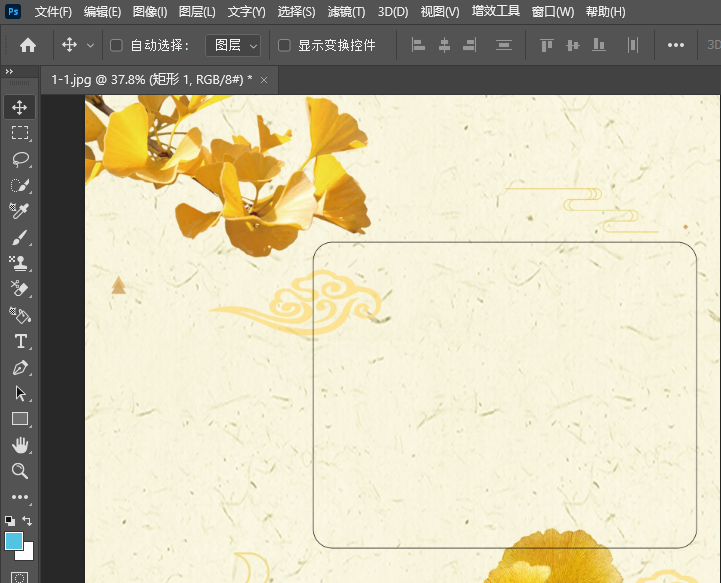Viewport: 721px width, 583px height.
Task: Go to the Home screen icon
Action: click(28, 45)
